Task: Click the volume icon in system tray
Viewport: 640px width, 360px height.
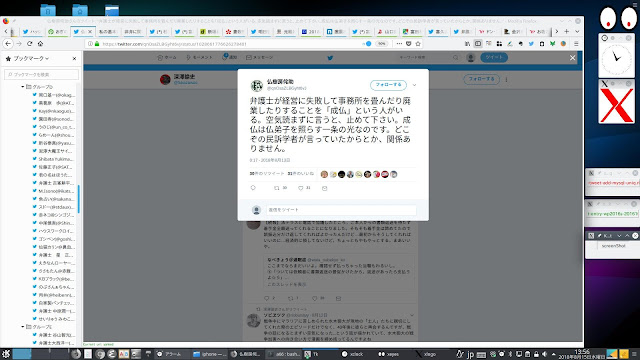Action: click(544, 354)
